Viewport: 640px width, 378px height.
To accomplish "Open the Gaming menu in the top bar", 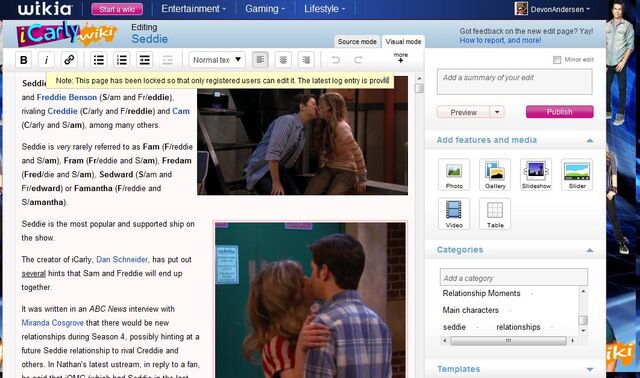I will coord(265,9).
